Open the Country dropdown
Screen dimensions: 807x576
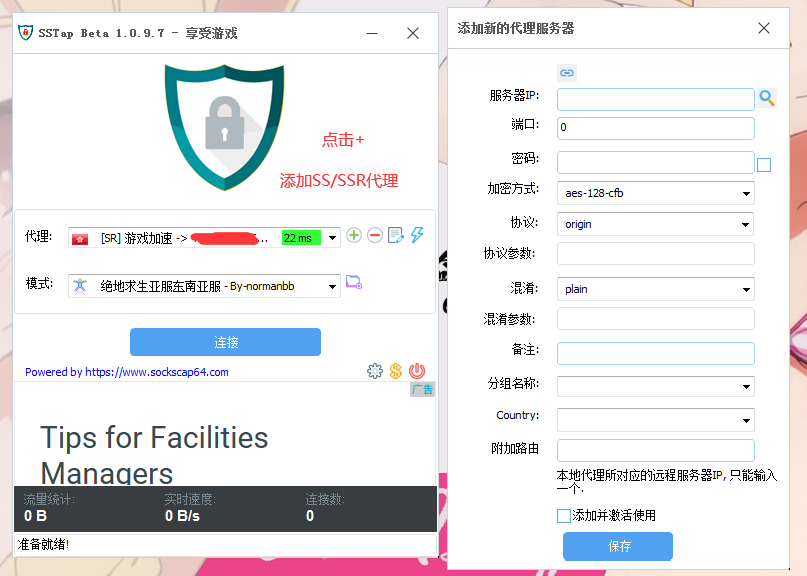click(x=656, y=420)
